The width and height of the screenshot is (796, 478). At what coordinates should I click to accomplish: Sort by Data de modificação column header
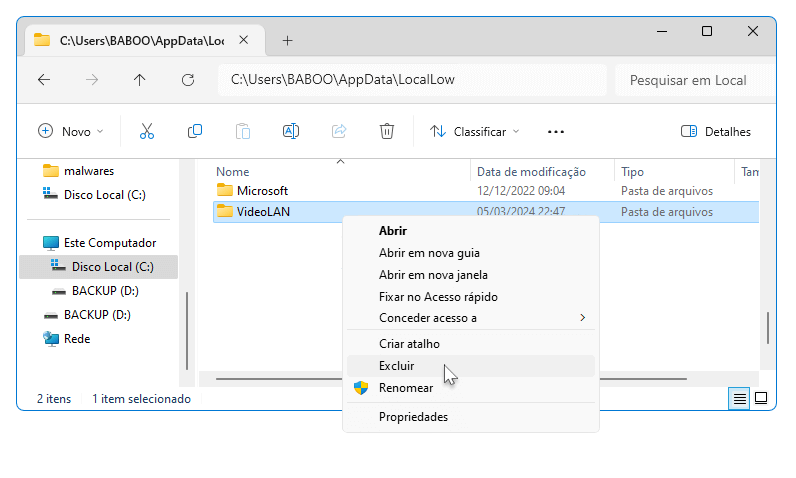(531, 172)
